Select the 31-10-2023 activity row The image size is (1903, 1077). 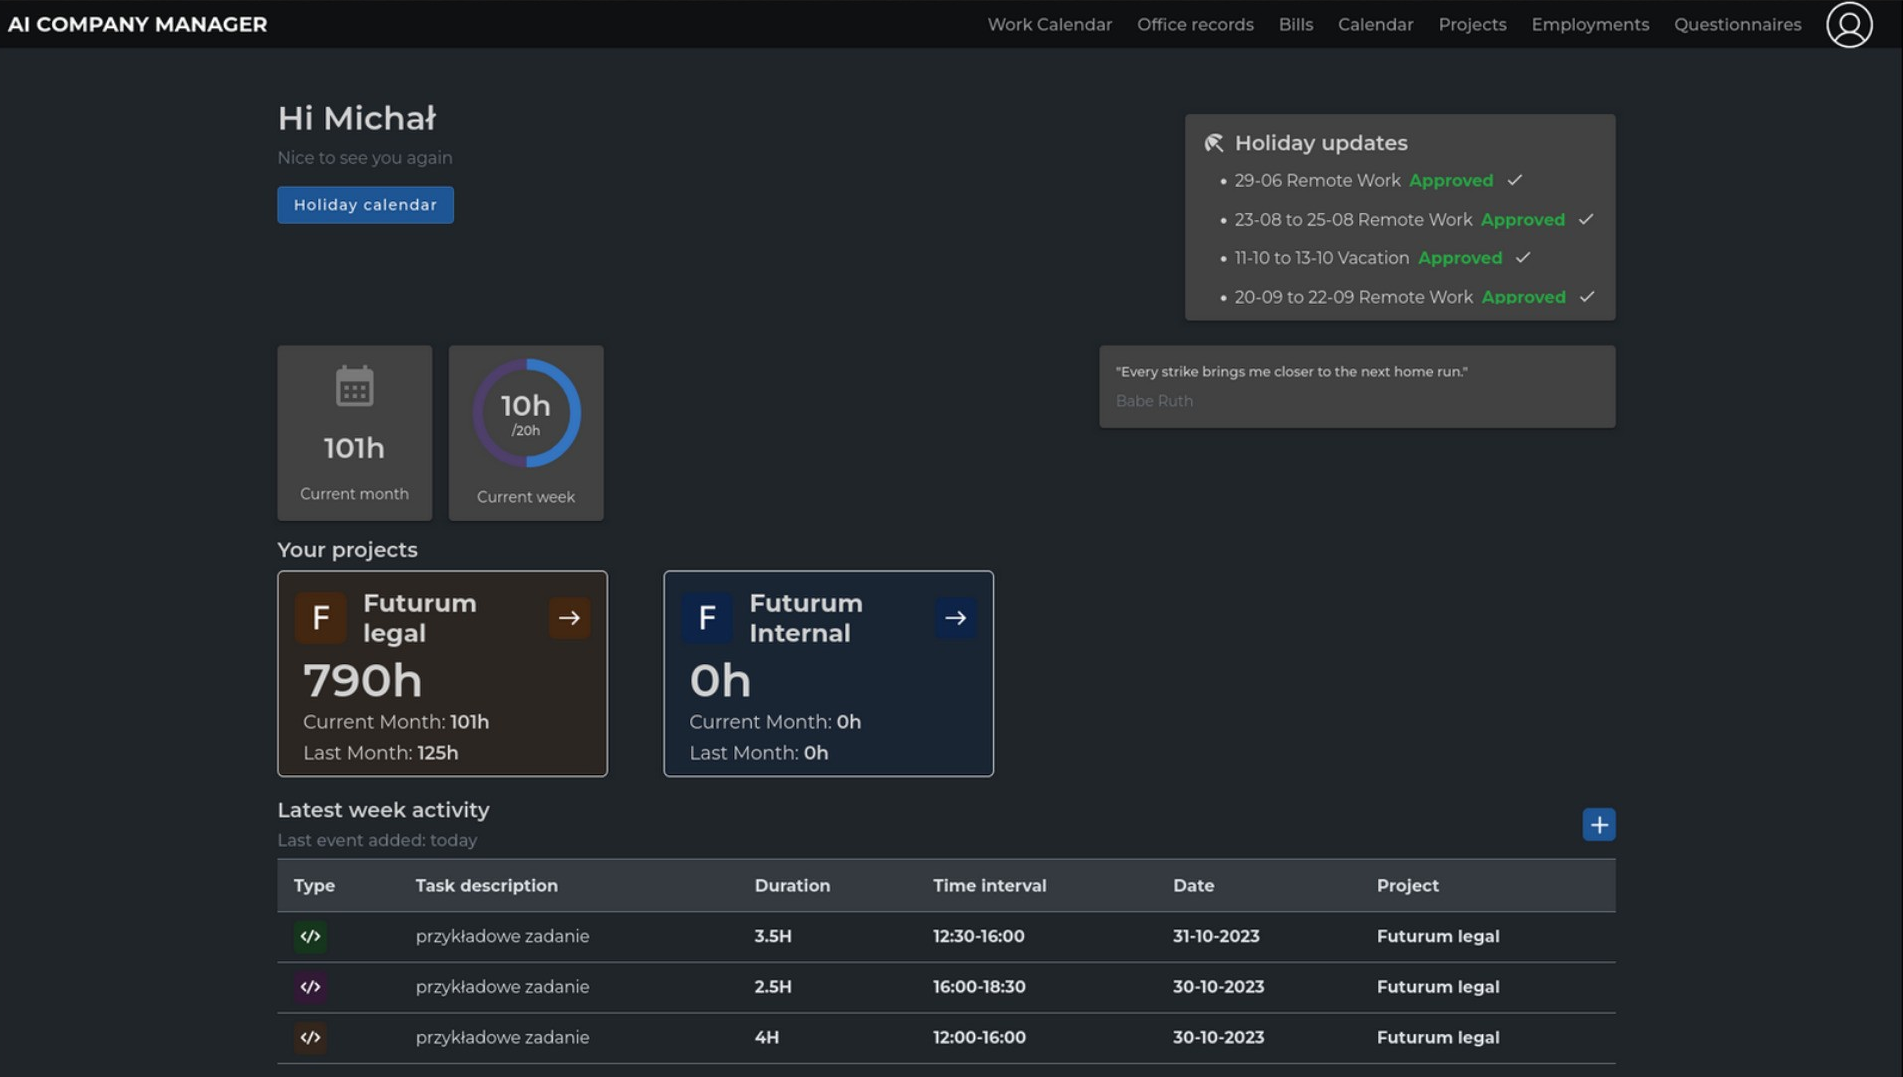tap(945, 936)
